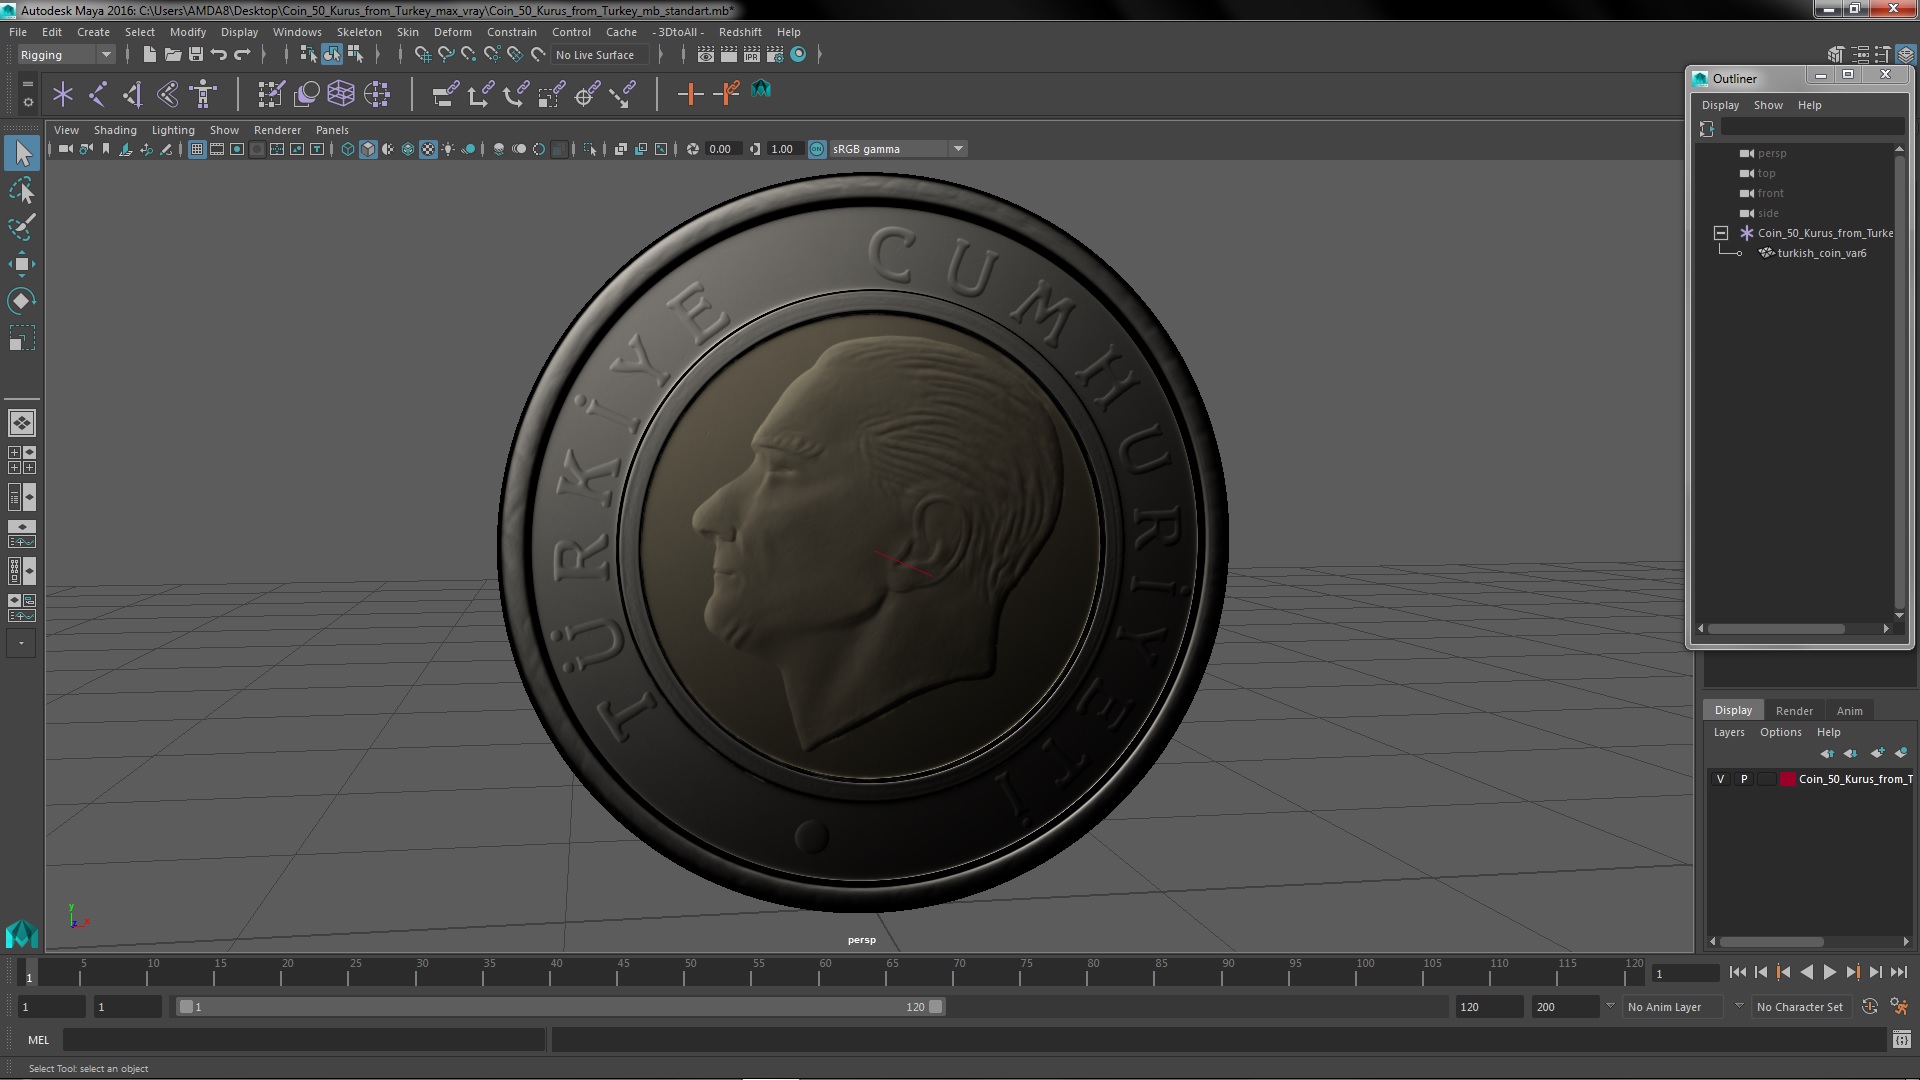The height and width of the screenshot is (1080, 1920).
Task: Collapse the Coin_50_Kurus_from_Turkey outliner group
Action: (1721, 233)
